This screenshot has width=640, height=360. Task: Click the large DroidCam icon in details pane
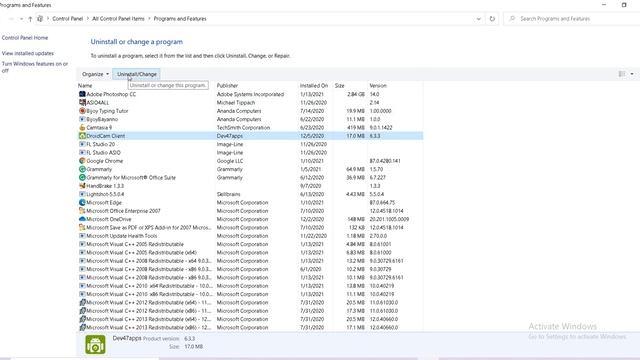pos(96,344)
